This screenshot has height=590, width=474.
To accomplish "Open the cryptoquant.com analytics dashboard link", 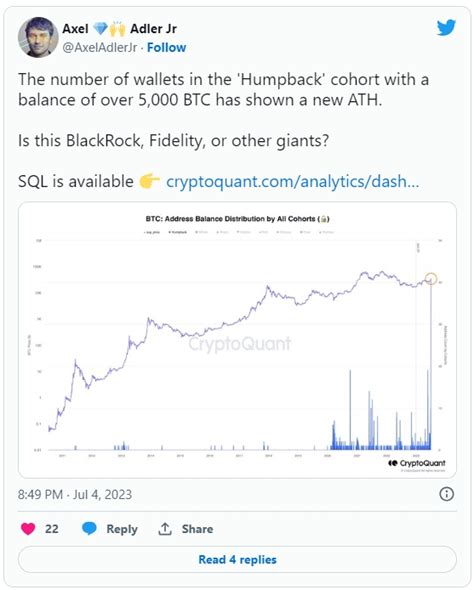I will (292, 181).
